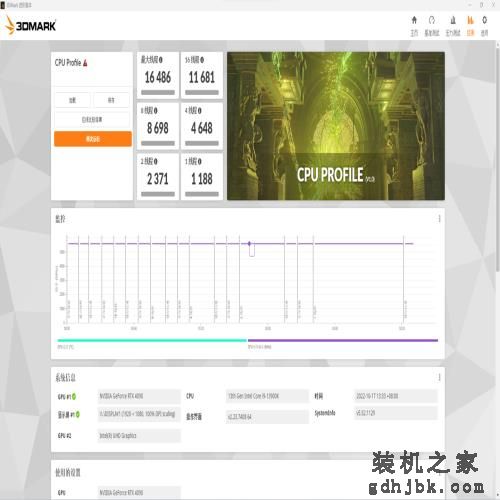The width and height of the screenshot is (500, 500).
Task: Click green status icon next to Display #1
Action: 78,414
